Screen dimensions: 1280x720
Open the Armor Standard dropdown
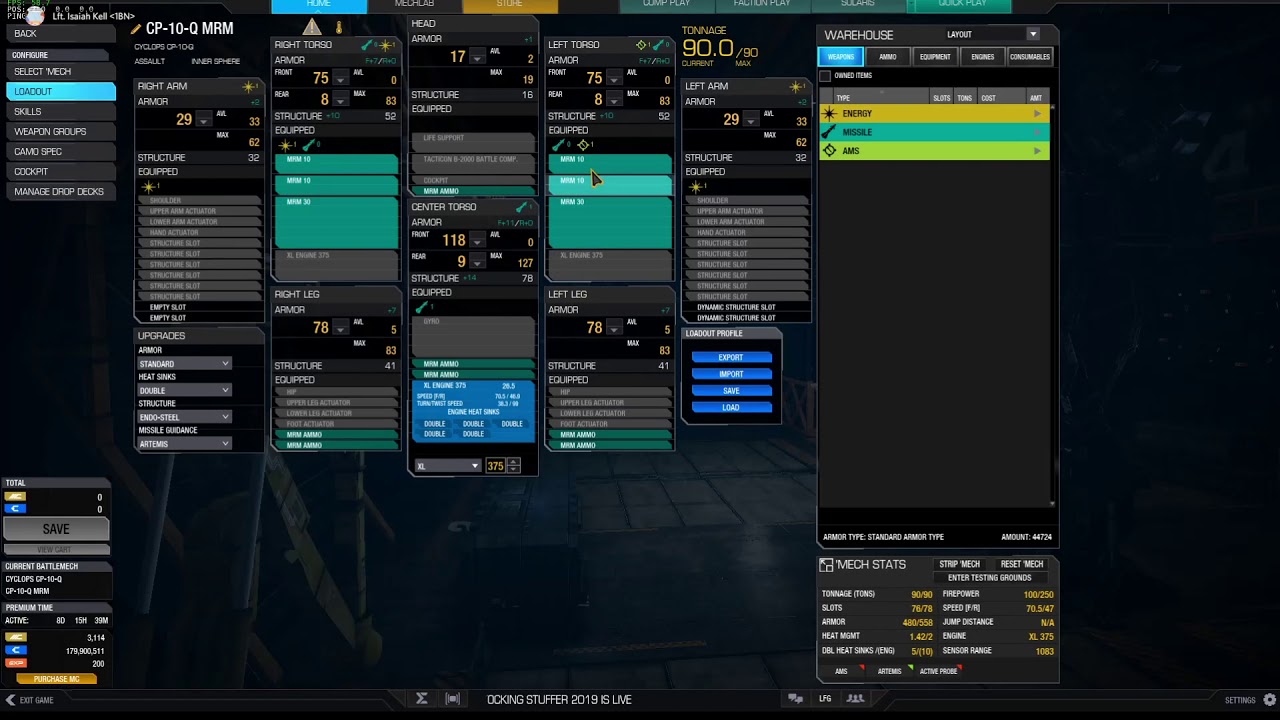point(184,364)
